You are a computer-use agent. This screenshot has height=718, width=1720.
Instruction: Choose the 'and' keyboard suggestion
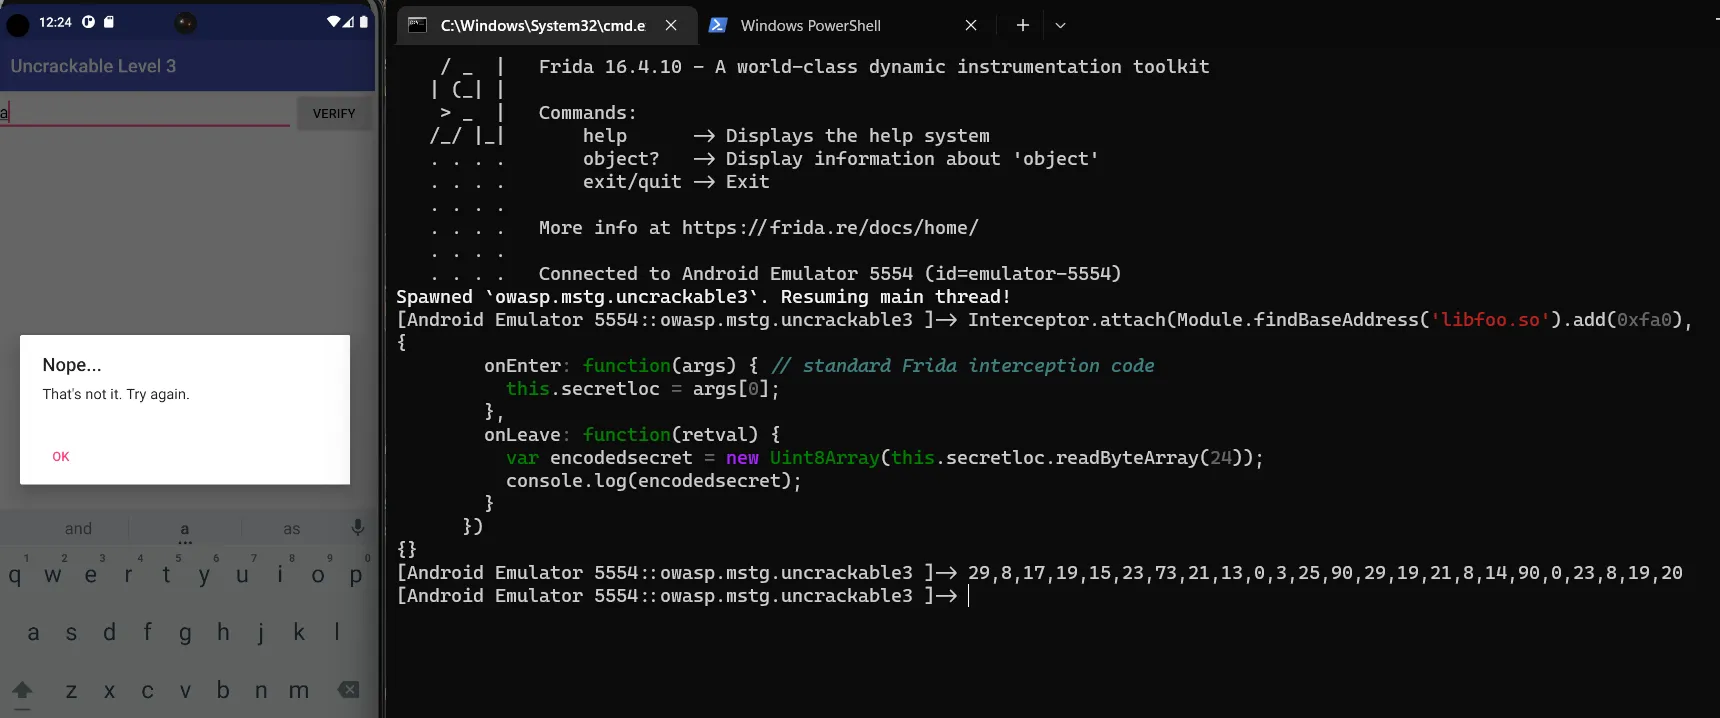pyautogui.click(x=78, y=528)
